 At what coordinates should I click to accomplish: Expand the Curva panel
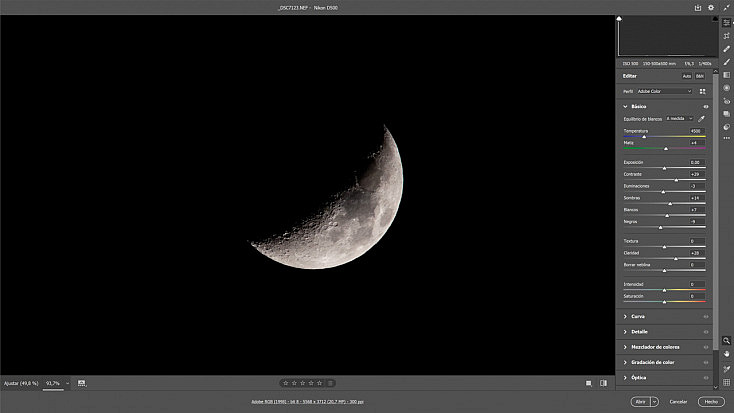coord(625,317)
